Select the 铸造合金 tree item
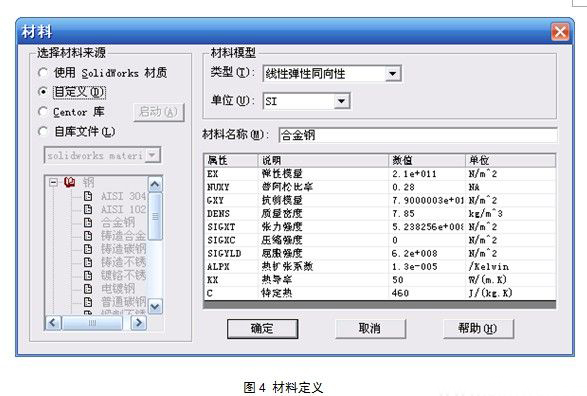This screenshot has height=396, width=587. pyautogui.click(x=123, y=236)
